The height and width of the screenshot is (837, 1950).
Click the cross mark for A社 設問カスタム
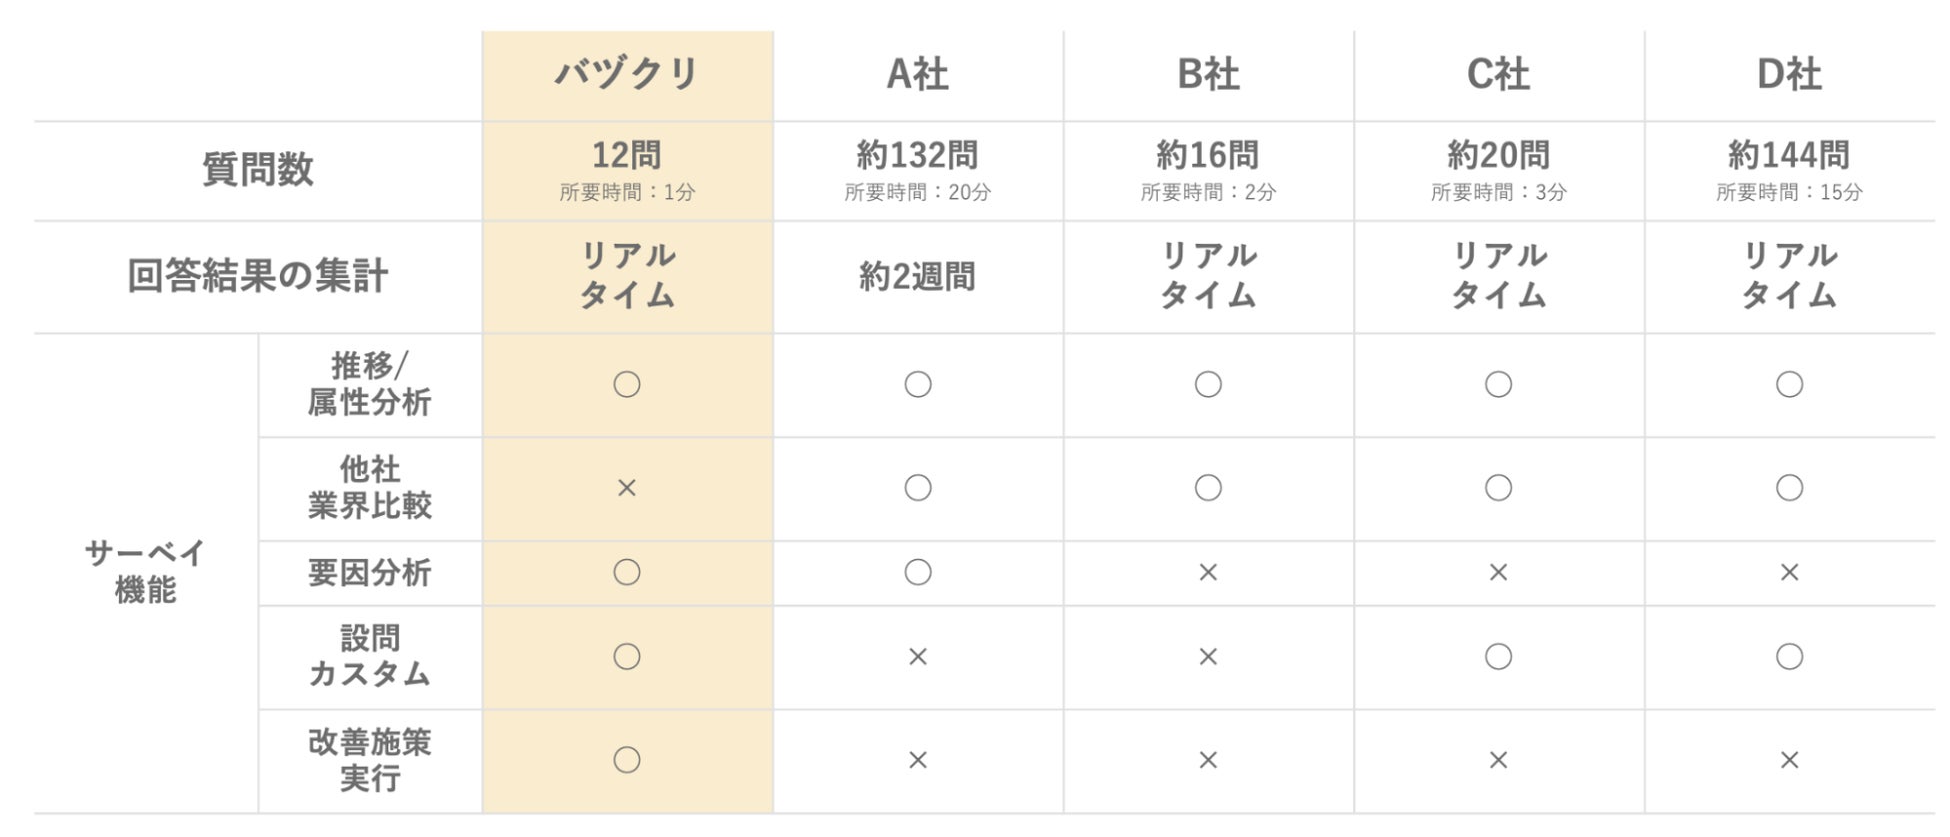coord(918,657)
